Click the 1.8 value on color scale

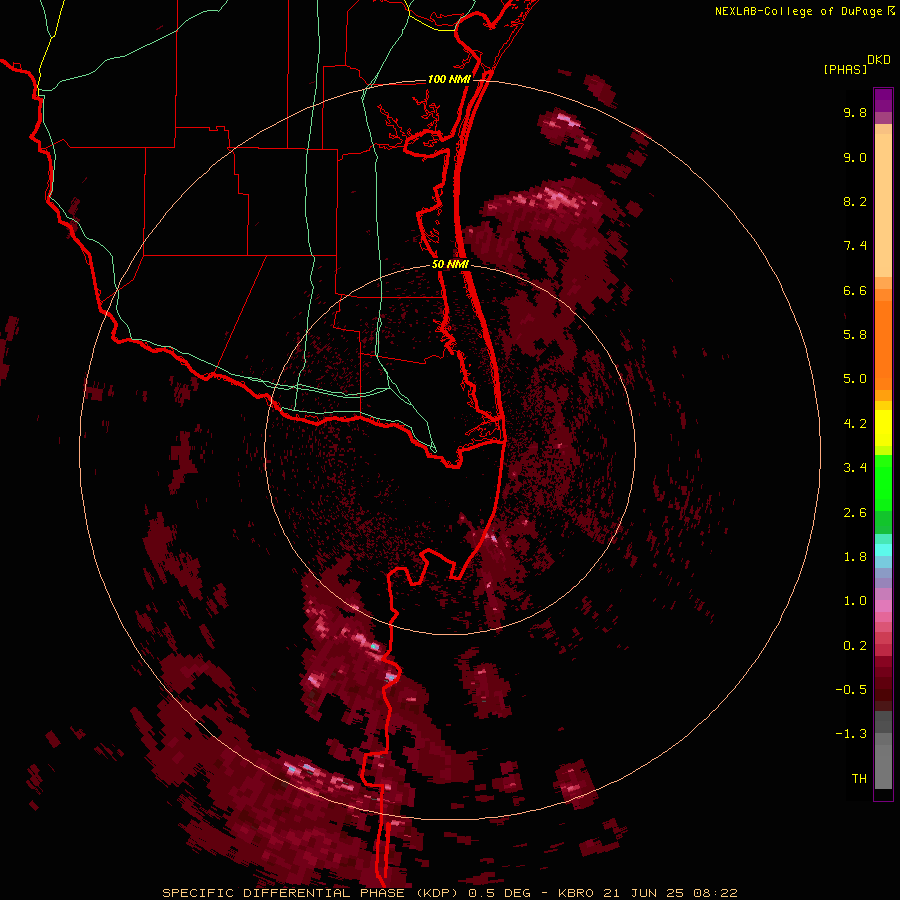pyautogui.click(x=855, y=557)
